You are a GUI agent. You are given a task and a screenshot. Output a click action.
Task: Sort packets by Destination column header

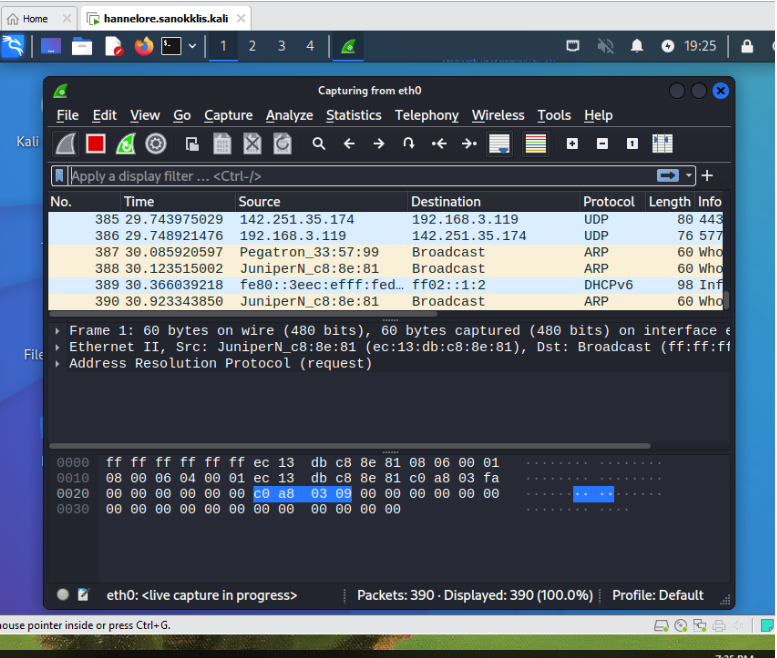[494, 202]
